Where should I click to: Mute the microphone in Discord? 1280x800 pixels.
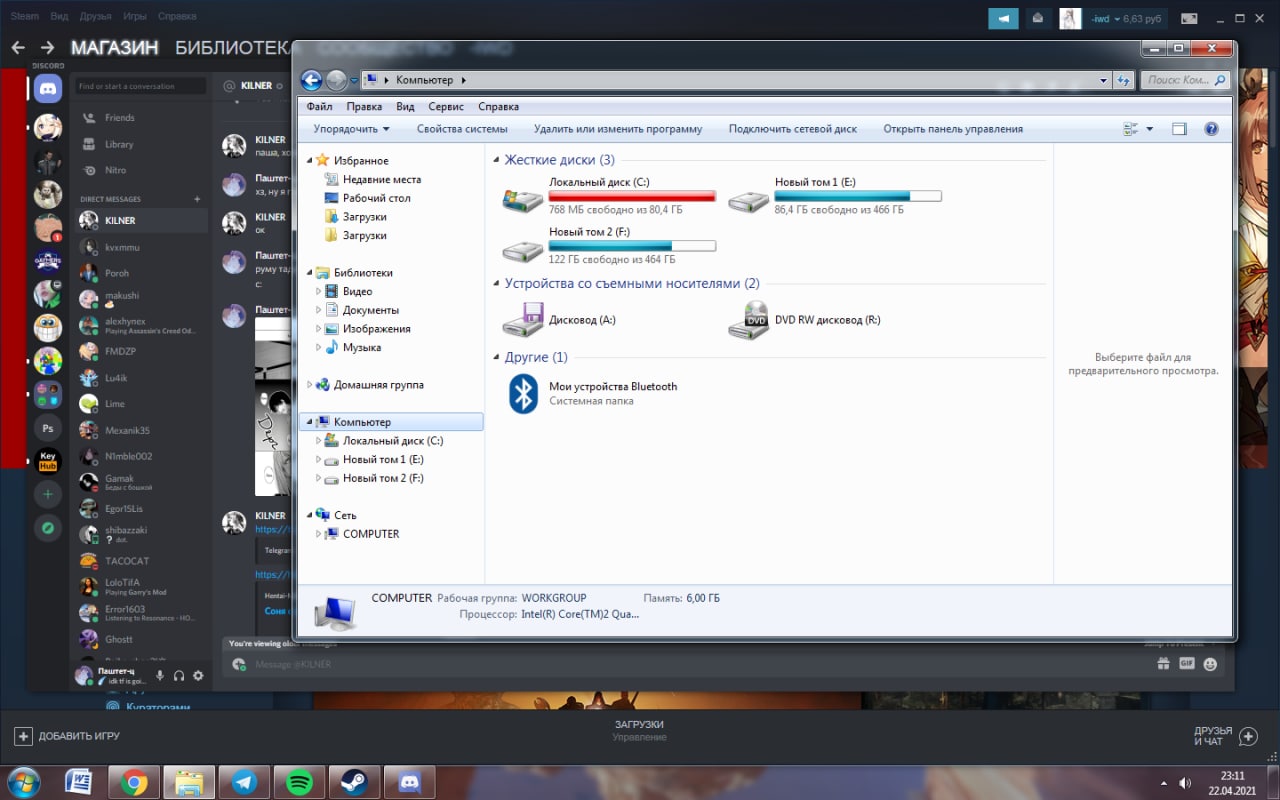pyautogui.click(x=160, y=676)
